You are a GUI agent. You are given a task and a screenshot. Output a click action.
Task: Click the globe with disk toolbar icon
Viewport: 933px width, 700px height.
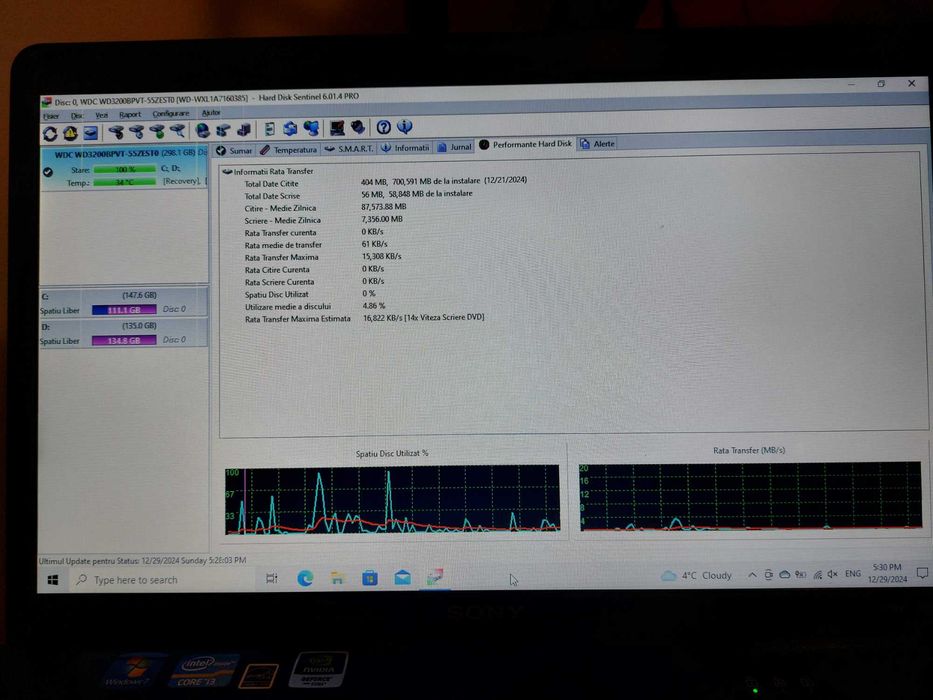pos(203,130)
